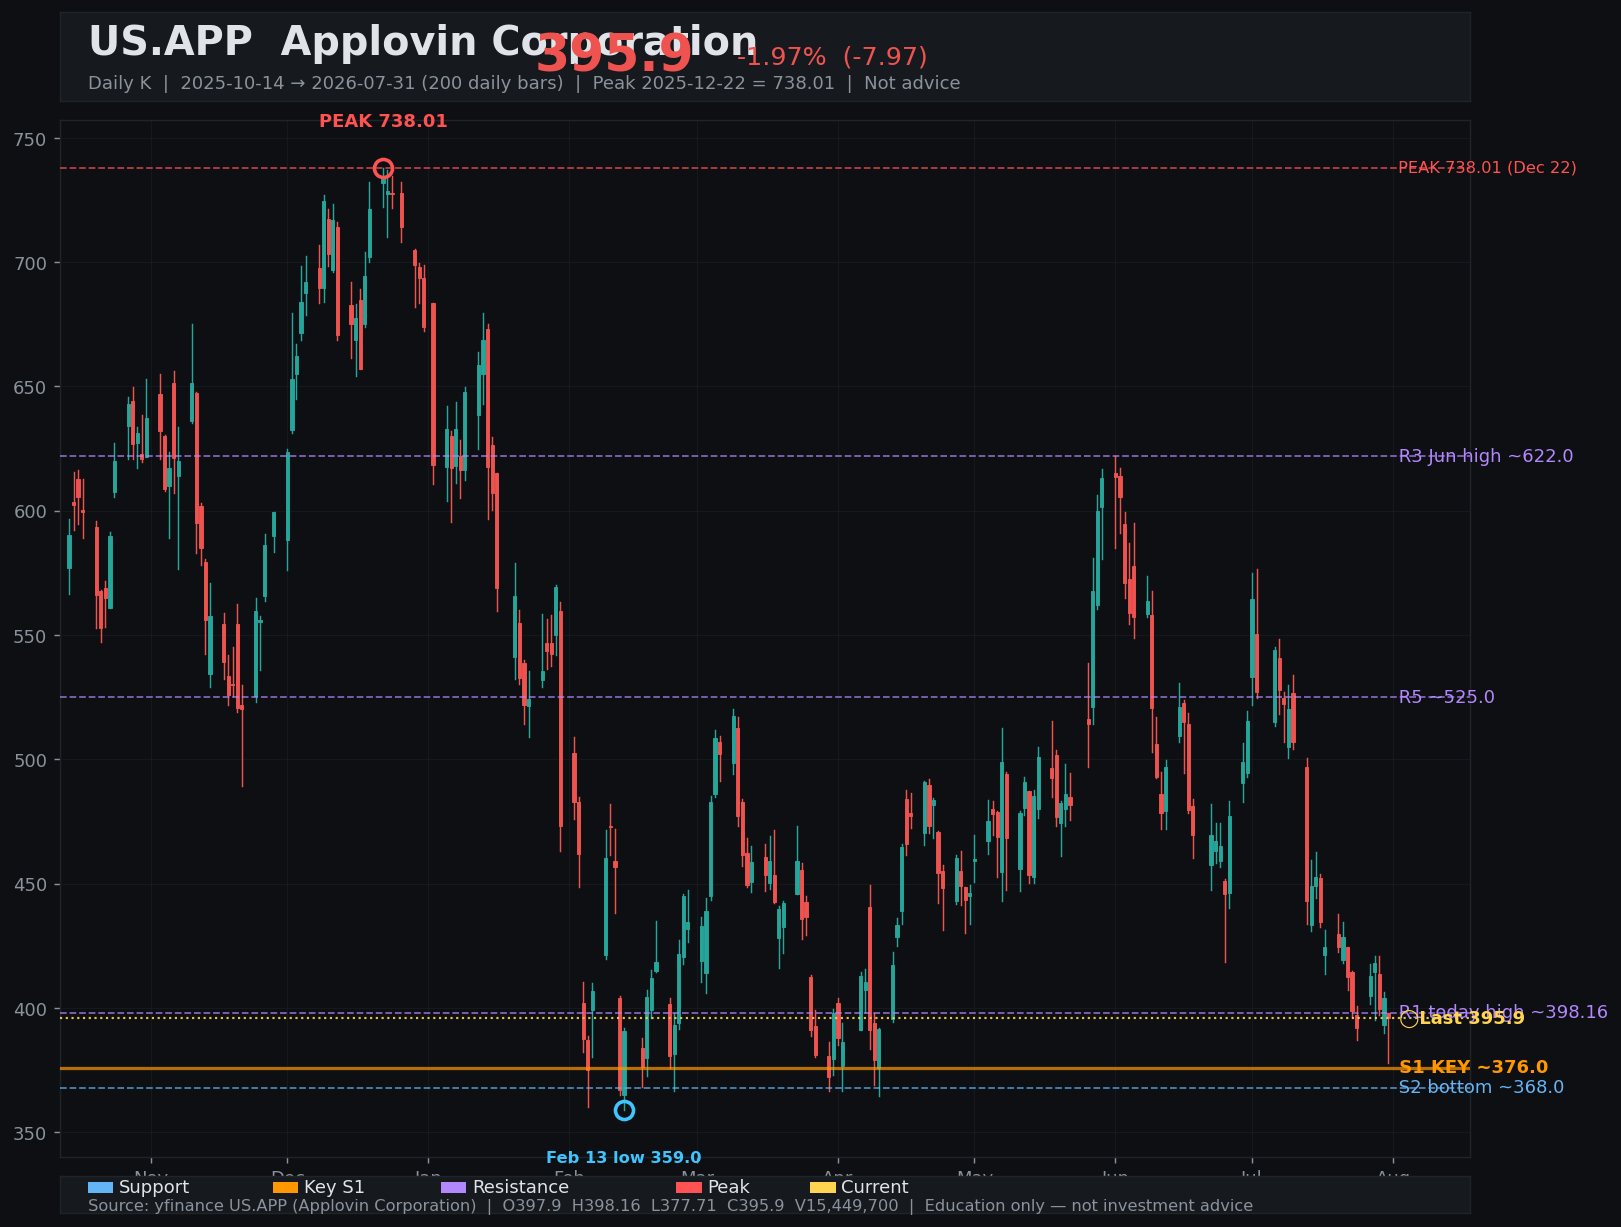Select the 'Key S1' legend label
This screenshot has height=1227, width=1621.
(334, 1188)
